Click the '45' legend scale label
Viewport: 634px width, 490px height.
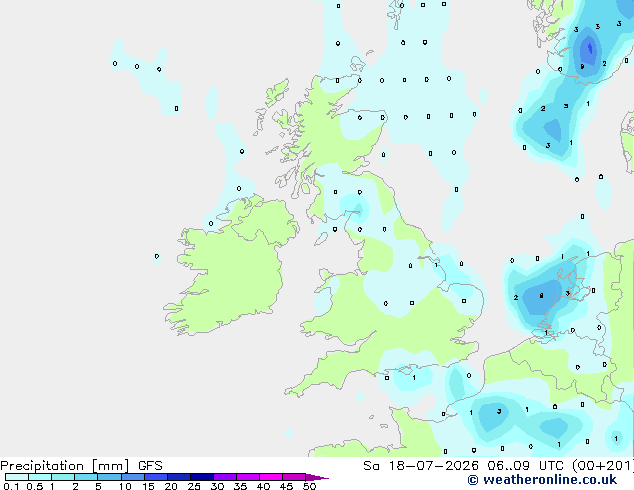[x=286, y=486]
